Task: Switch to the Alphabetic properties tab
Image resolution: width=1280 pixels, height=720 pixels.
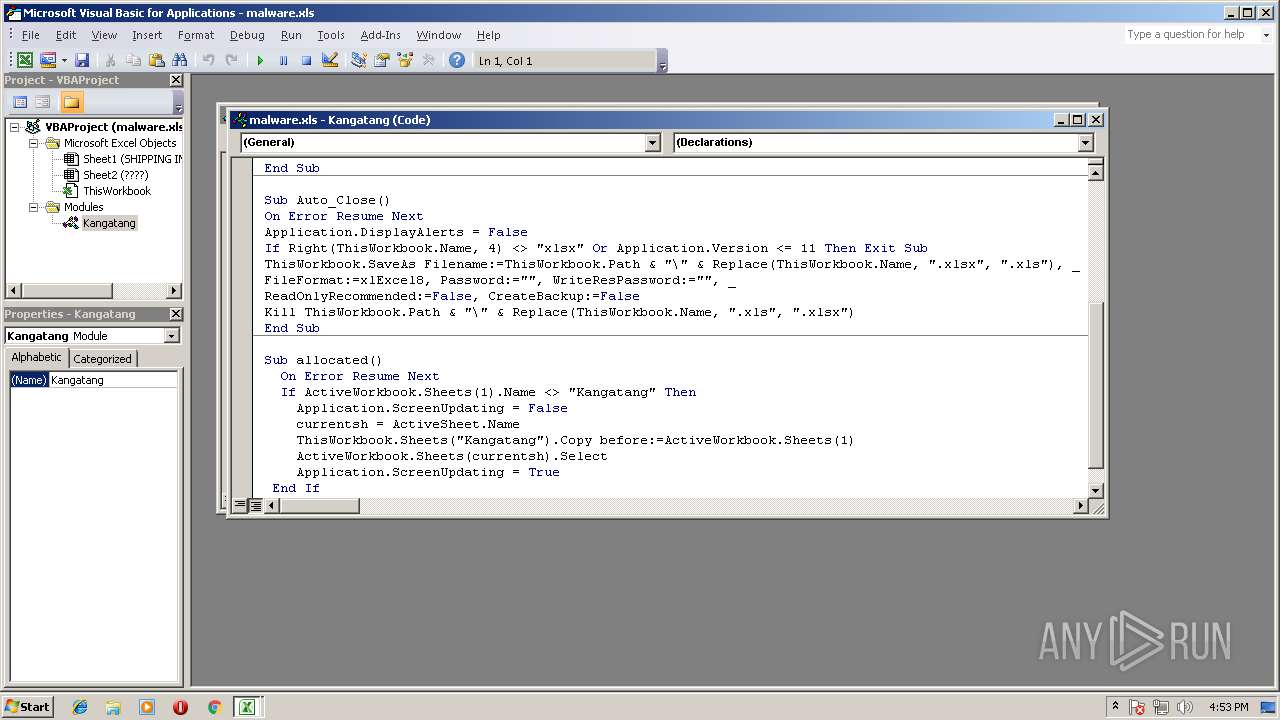Action: tap(37, 358)
